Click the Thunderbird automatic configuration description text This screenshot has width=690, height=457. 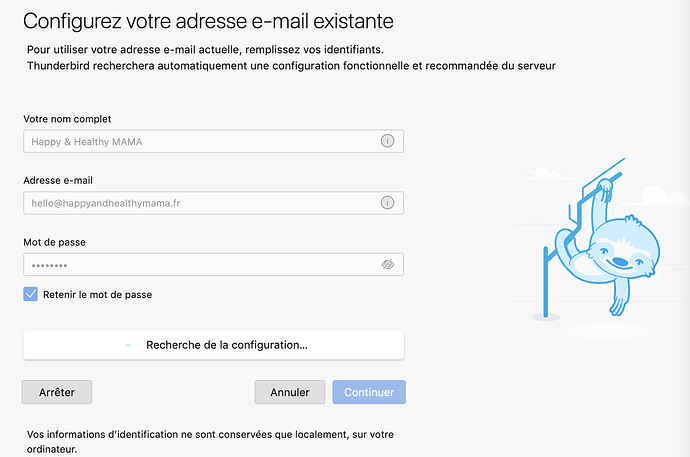coord(291,66)
